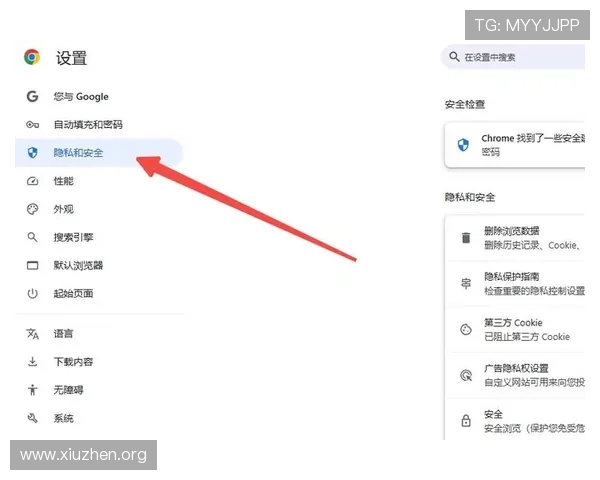Click the shield icon for 隐私和安全 in sidebar
Screen dimensions: 600x480
click(x=33, y=153)
